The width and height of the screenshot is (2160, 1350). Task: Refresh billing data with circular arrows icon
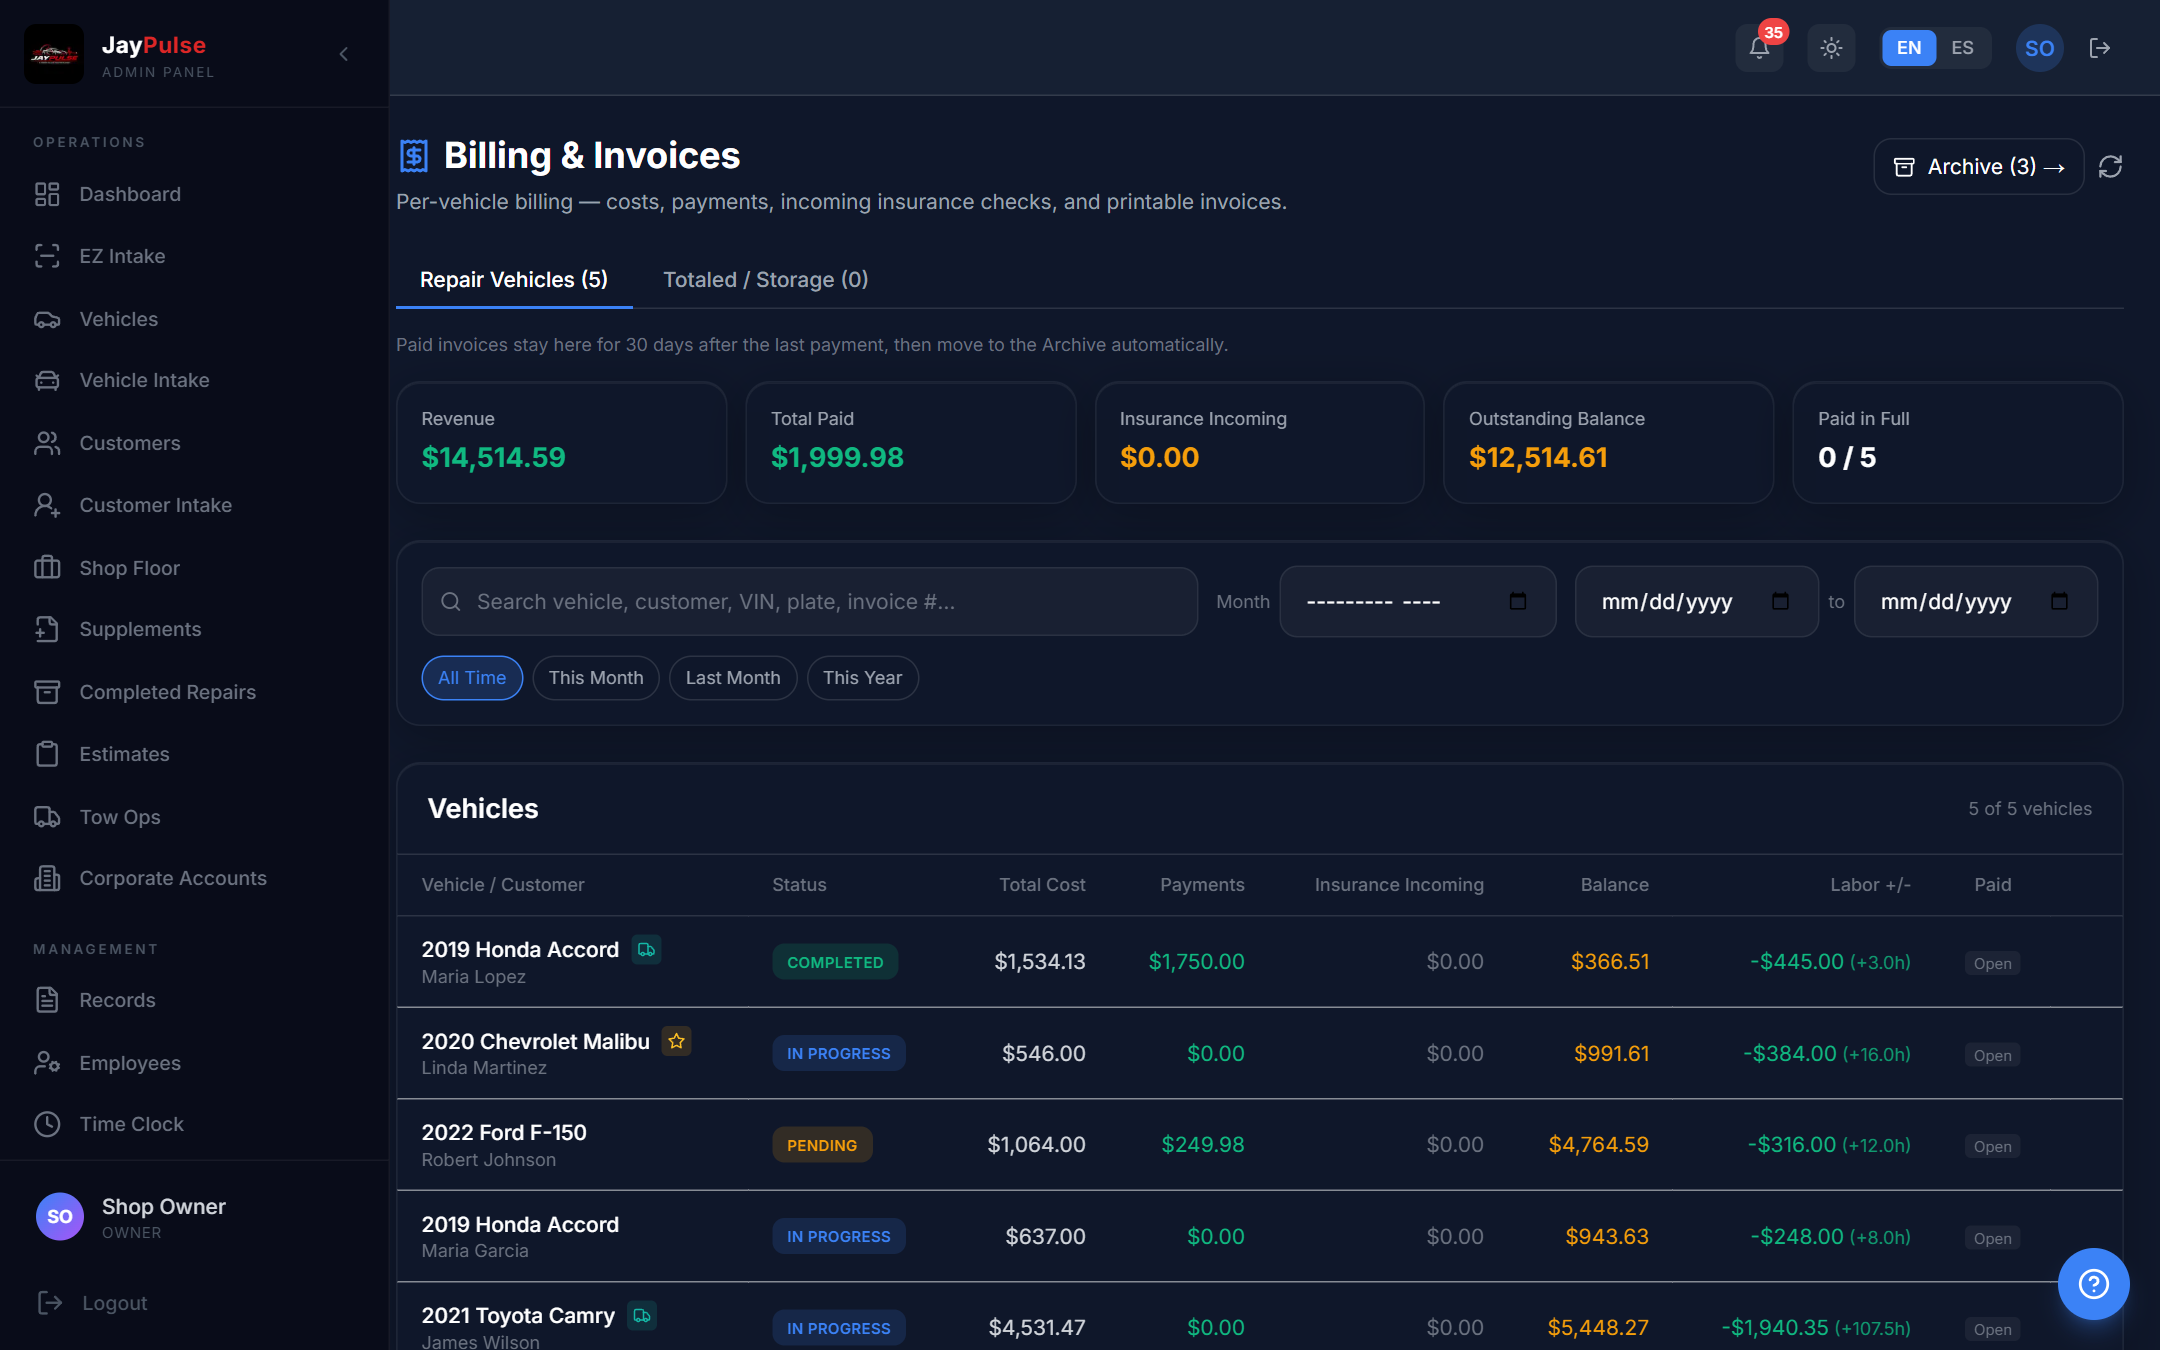(2110, 167)
